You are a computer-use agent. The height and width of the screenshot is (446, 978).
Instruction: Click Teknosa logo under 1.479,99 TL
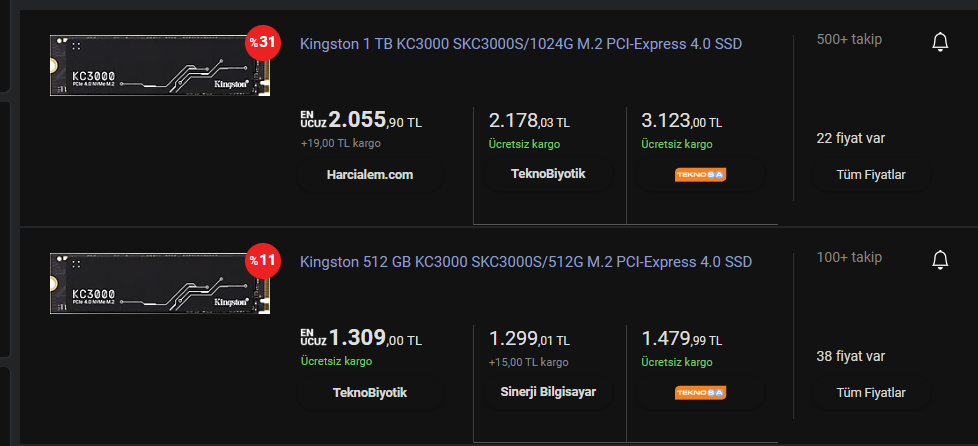pos(700,392)
